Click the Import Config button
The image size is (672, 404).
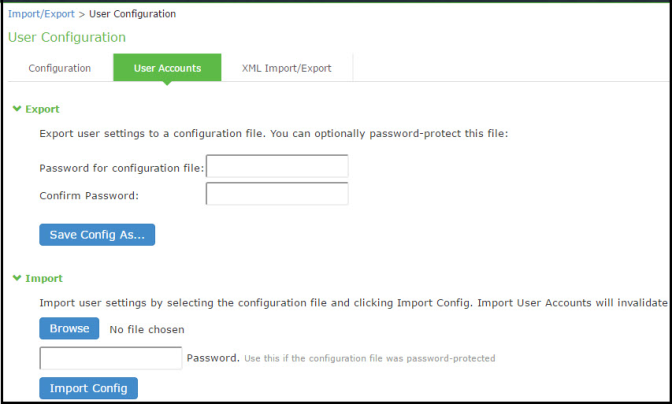88,389
